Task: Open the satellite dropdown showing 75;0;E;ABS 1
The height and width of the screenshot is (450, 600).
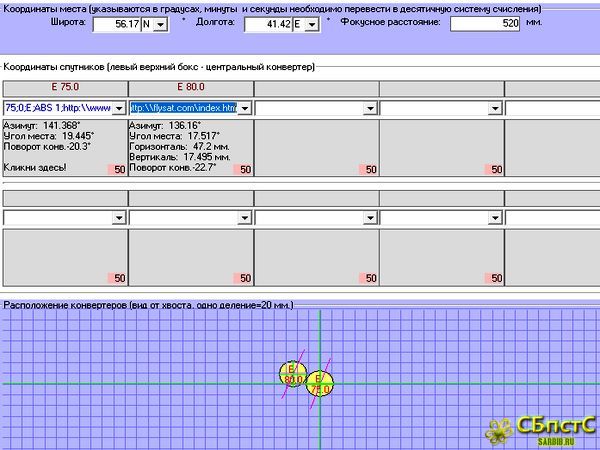Action: (119, 108)
